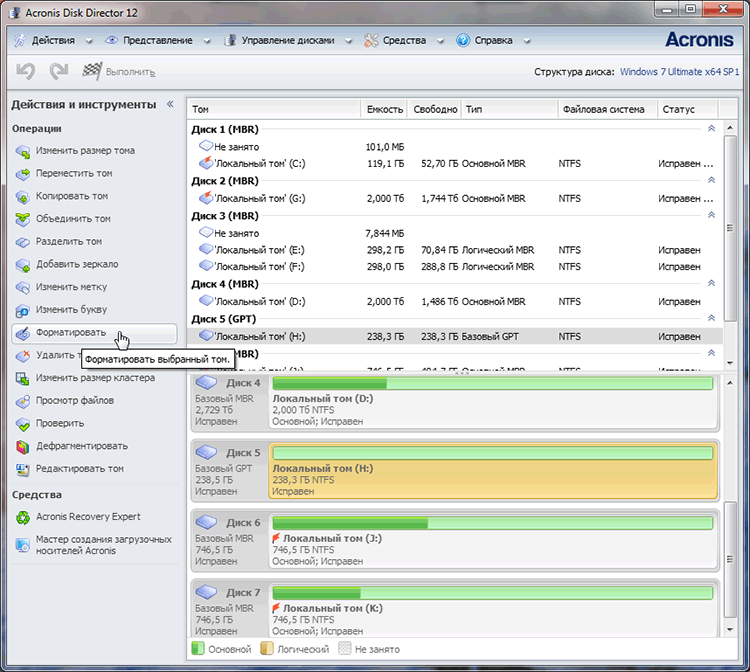The width and height of the screenshot is (750, 672).
Task: Click the Defragment icon
Action: pyautogui.click(x=22, y=446)
